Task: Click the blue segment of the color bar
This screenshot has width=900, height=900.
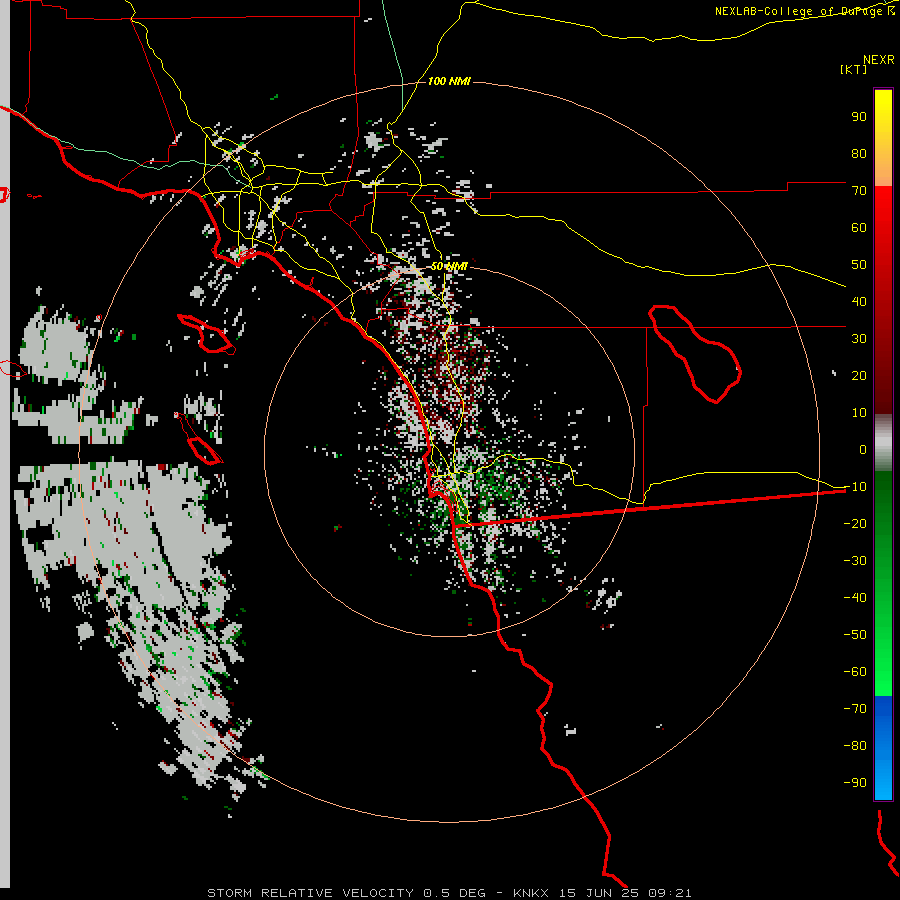Action: coord(883,747)
